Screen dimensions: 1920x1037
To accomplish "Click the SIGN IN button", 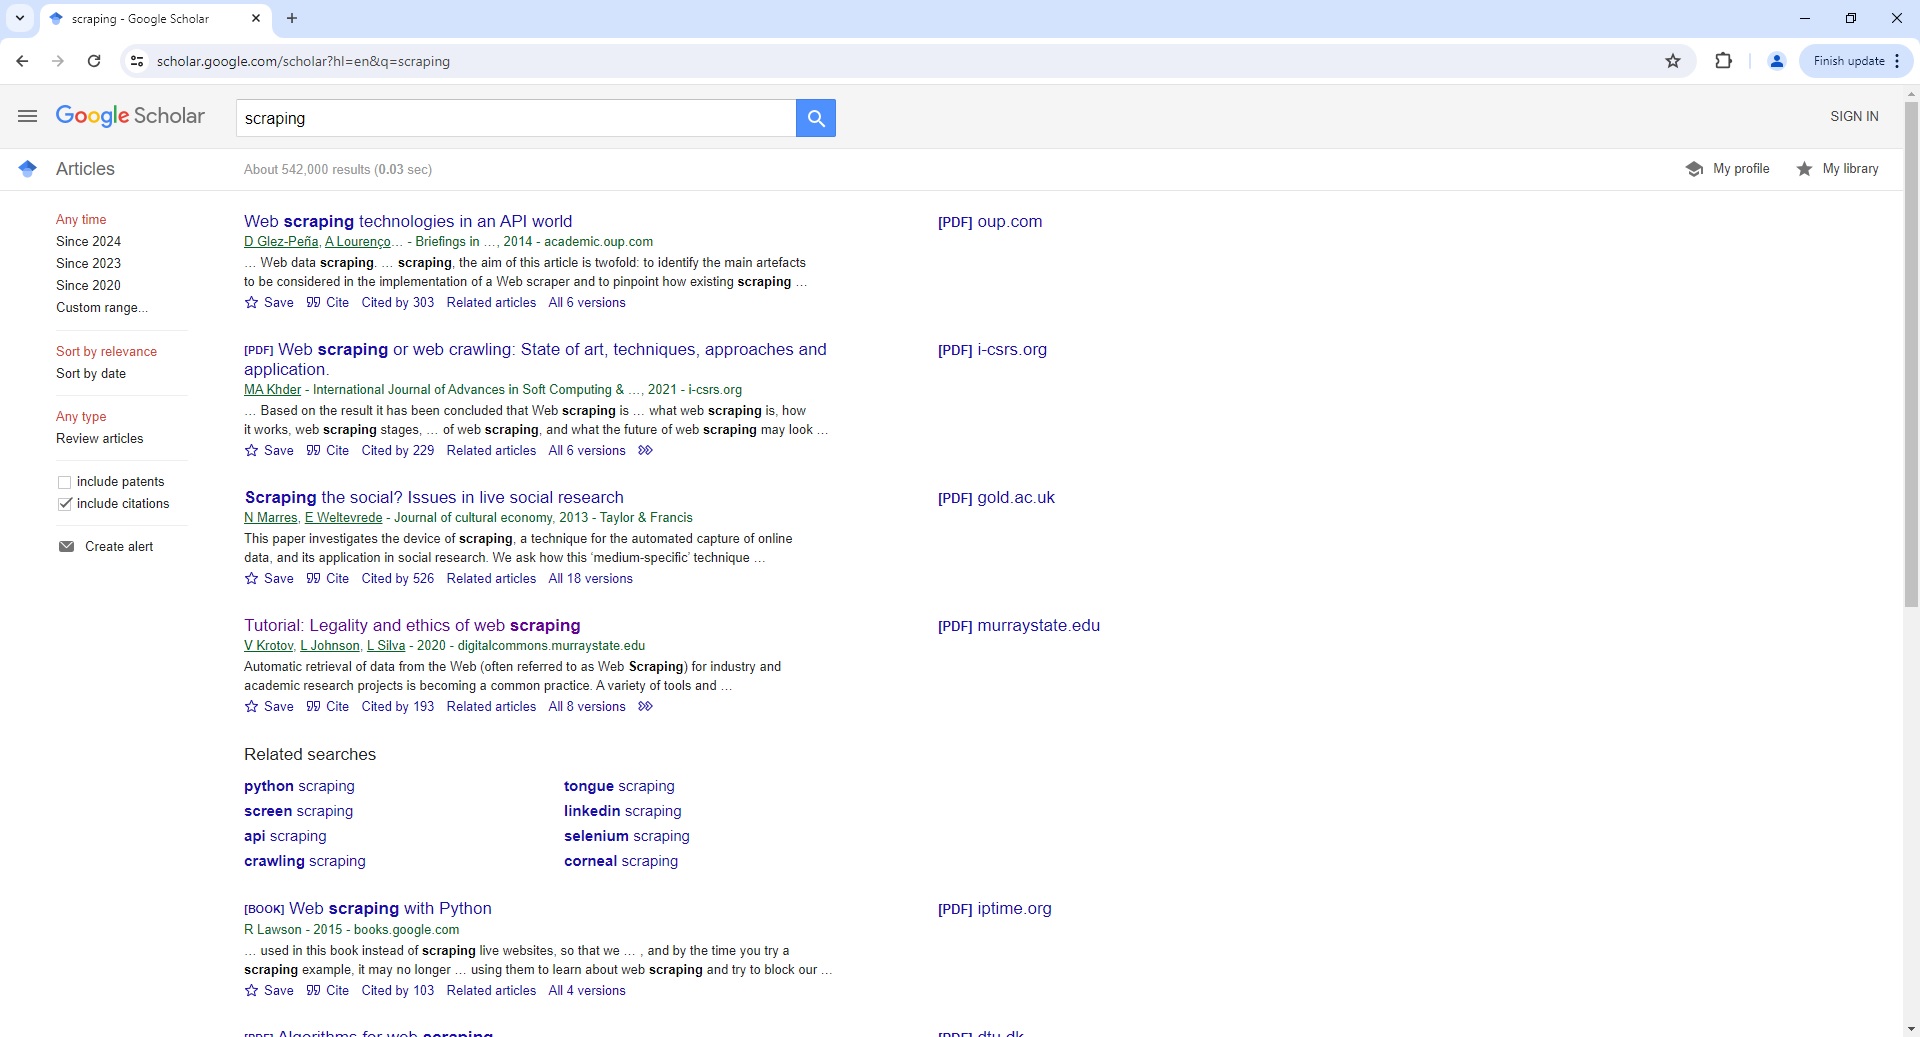I will click(1853, 116).
